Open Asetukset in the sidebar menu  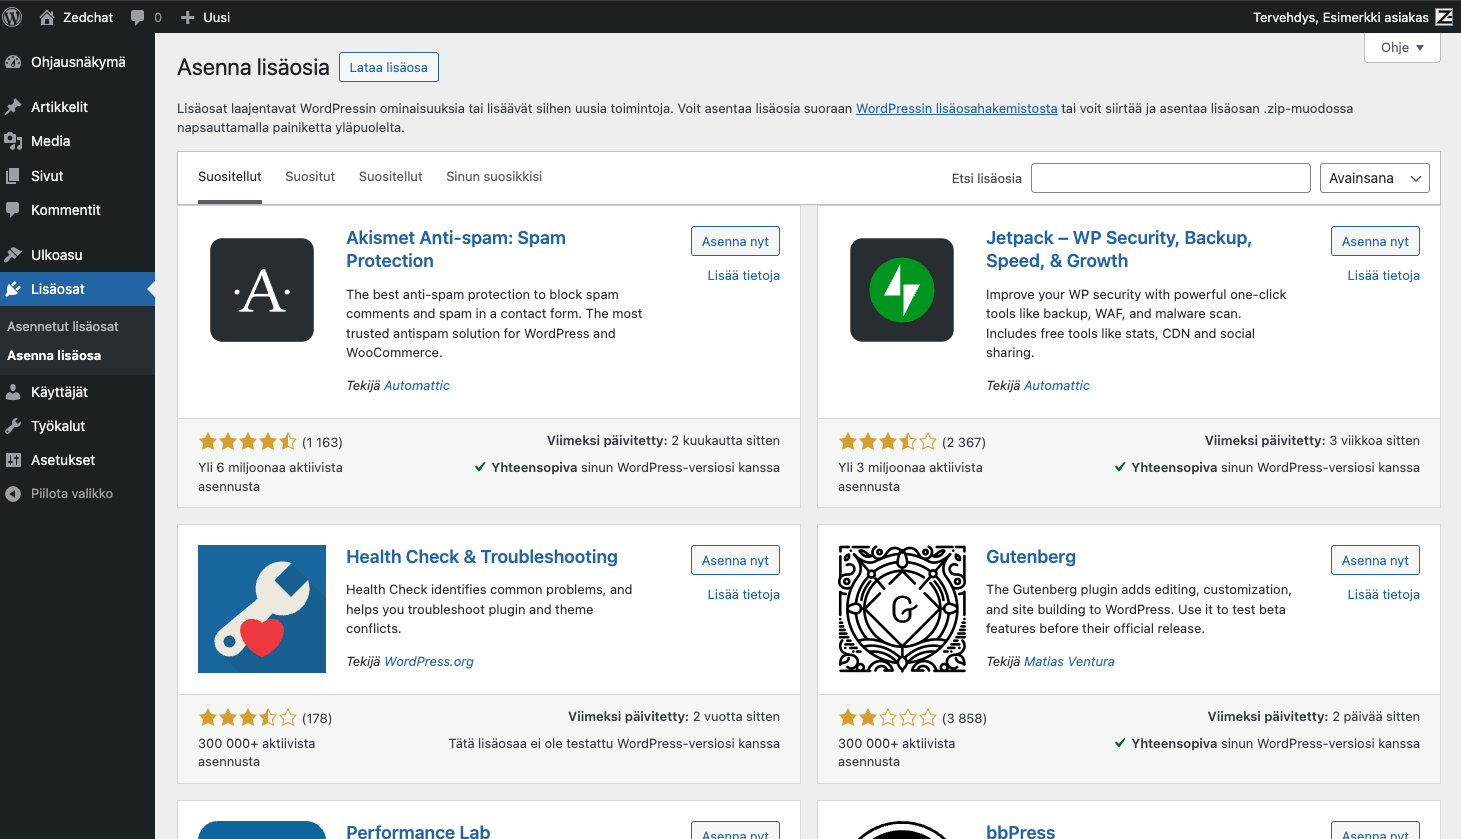click(63, 460)
